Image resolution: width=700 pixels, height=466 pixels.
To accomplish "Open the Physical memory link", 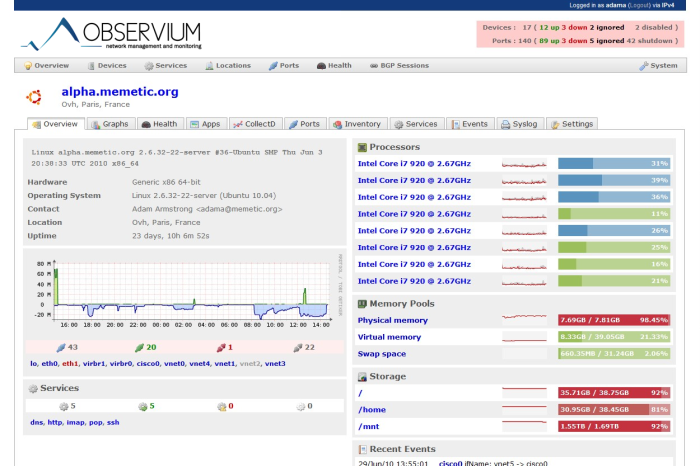I will coord(392,320).
